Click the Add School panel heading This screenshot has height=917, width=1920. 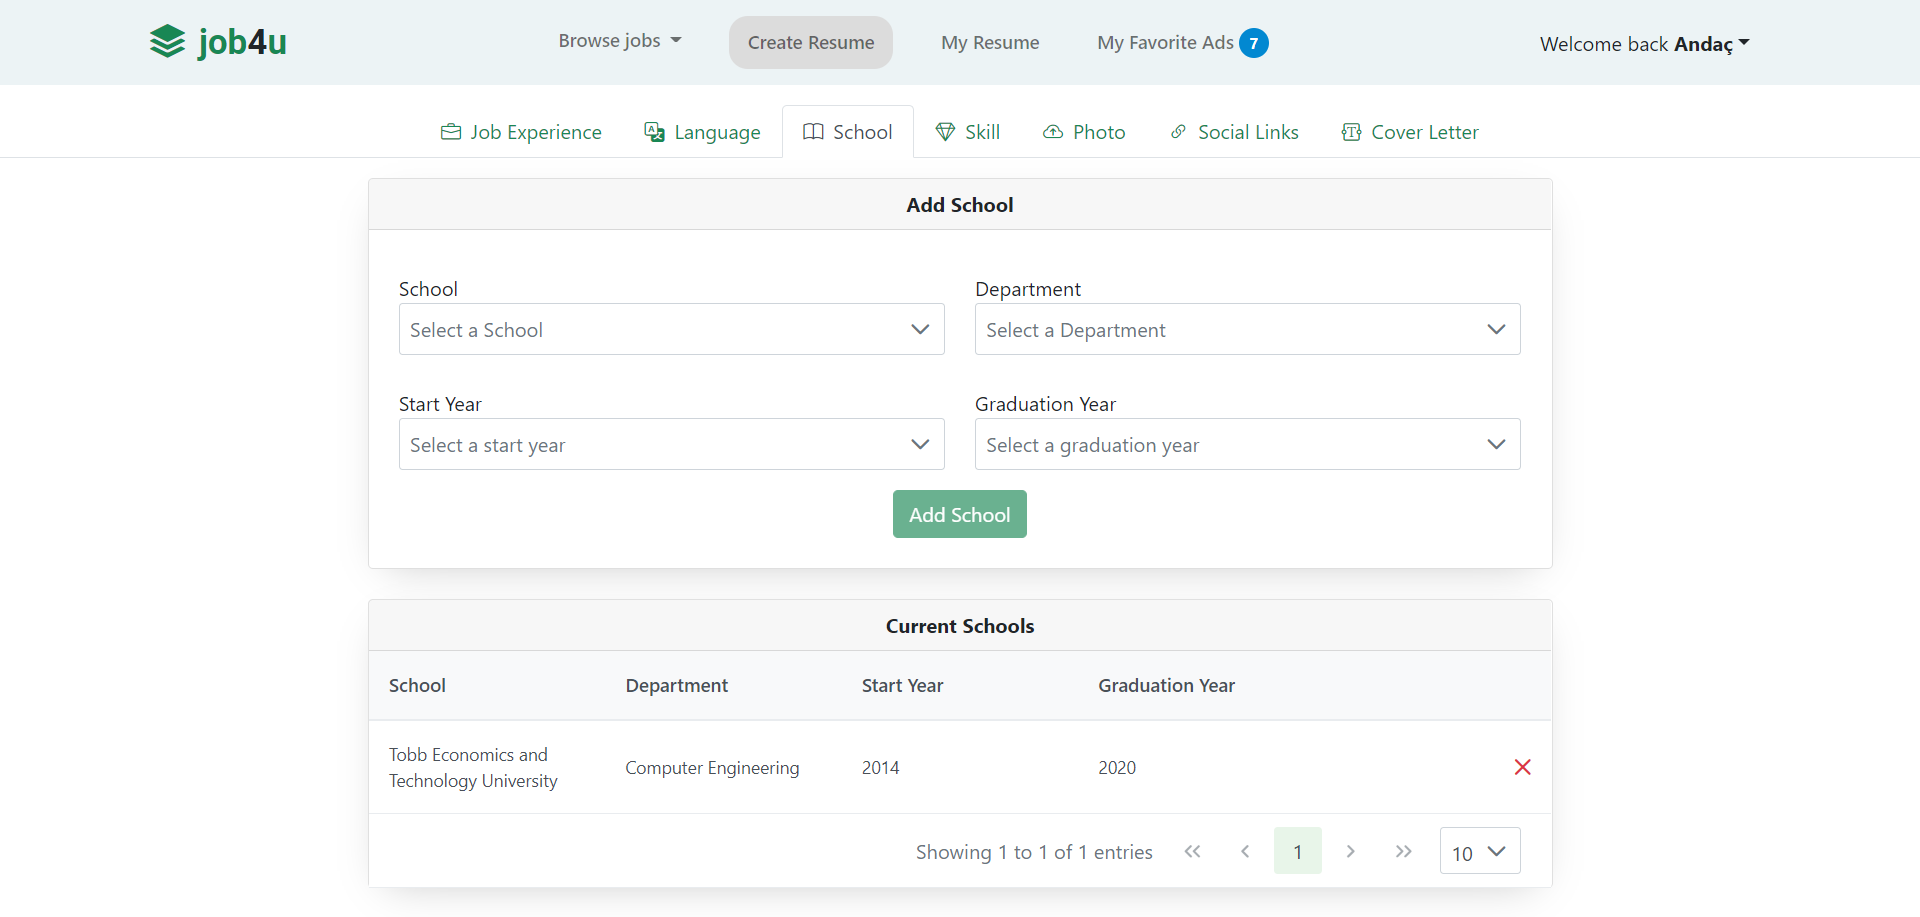[960, 205]
